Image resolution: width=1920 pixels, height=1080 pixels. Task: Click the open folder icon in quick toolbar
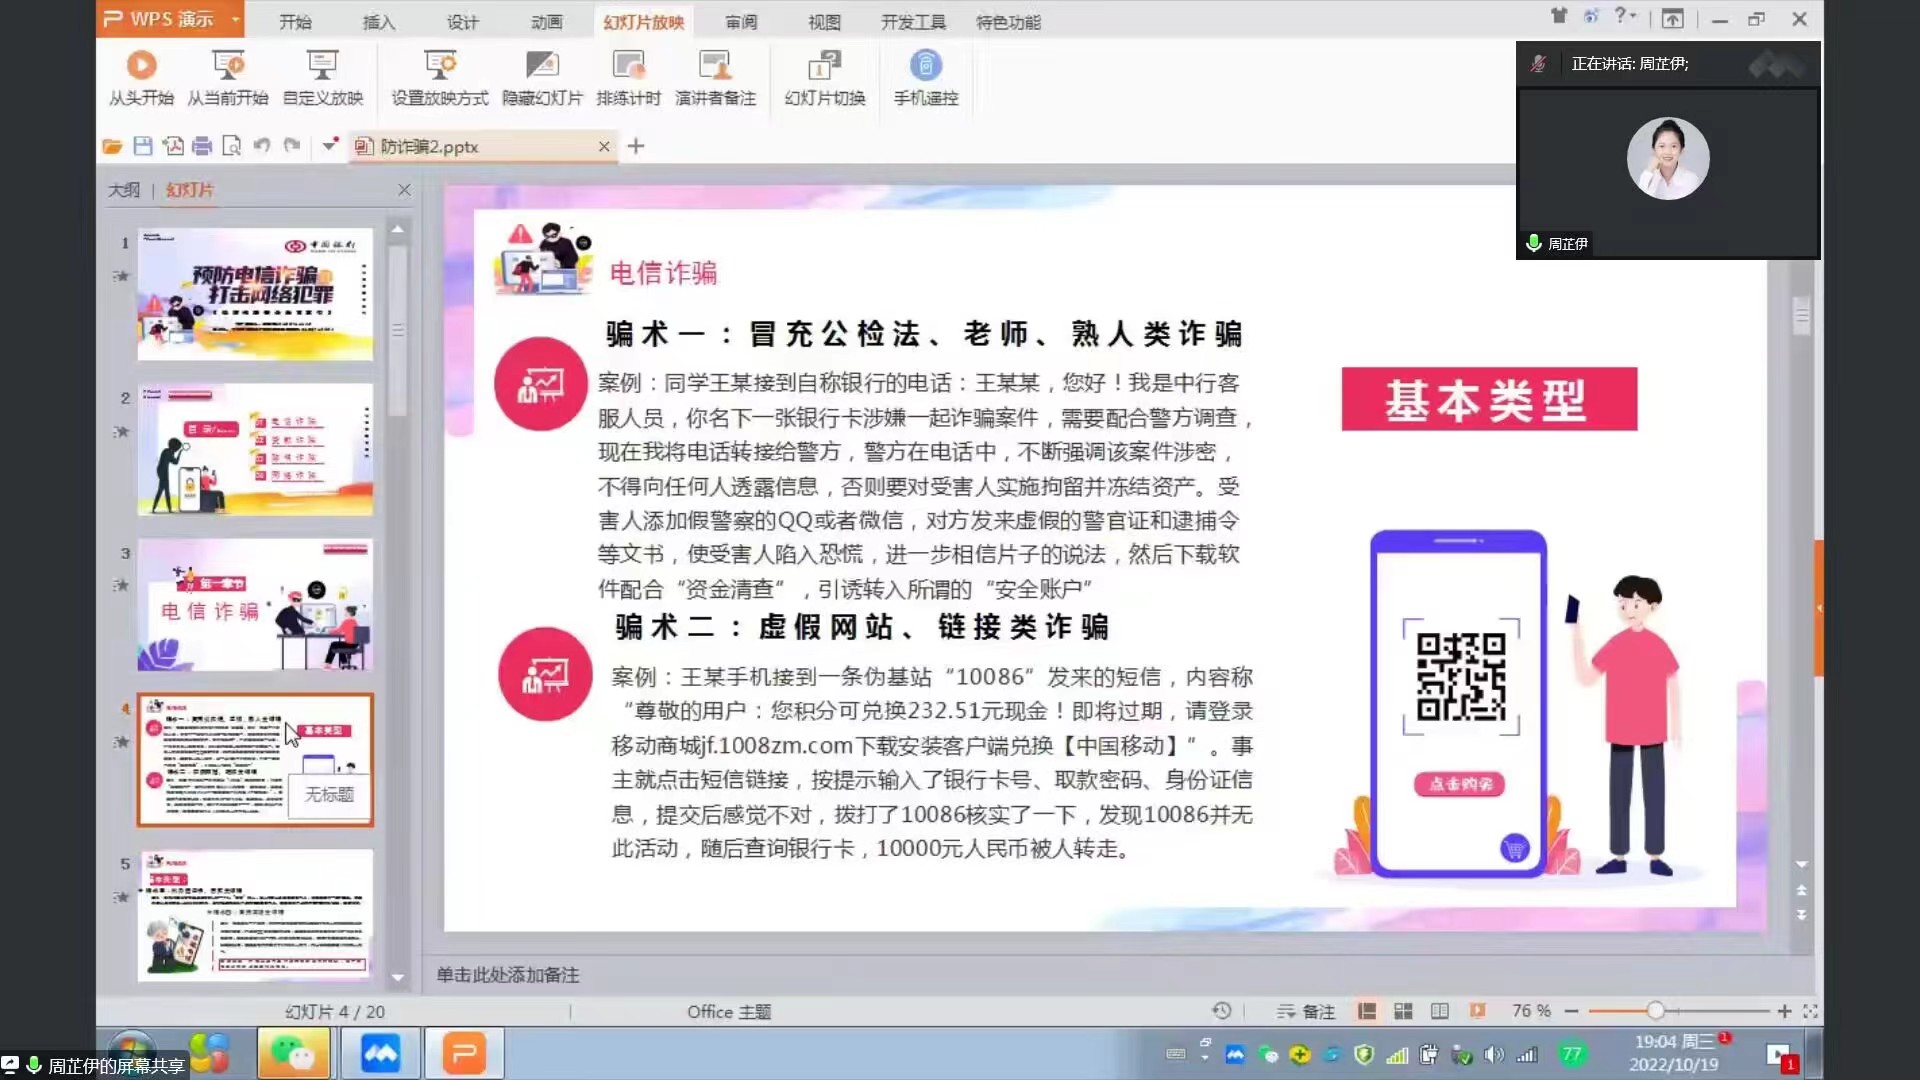pyautogui.click(x=112, y=147)
